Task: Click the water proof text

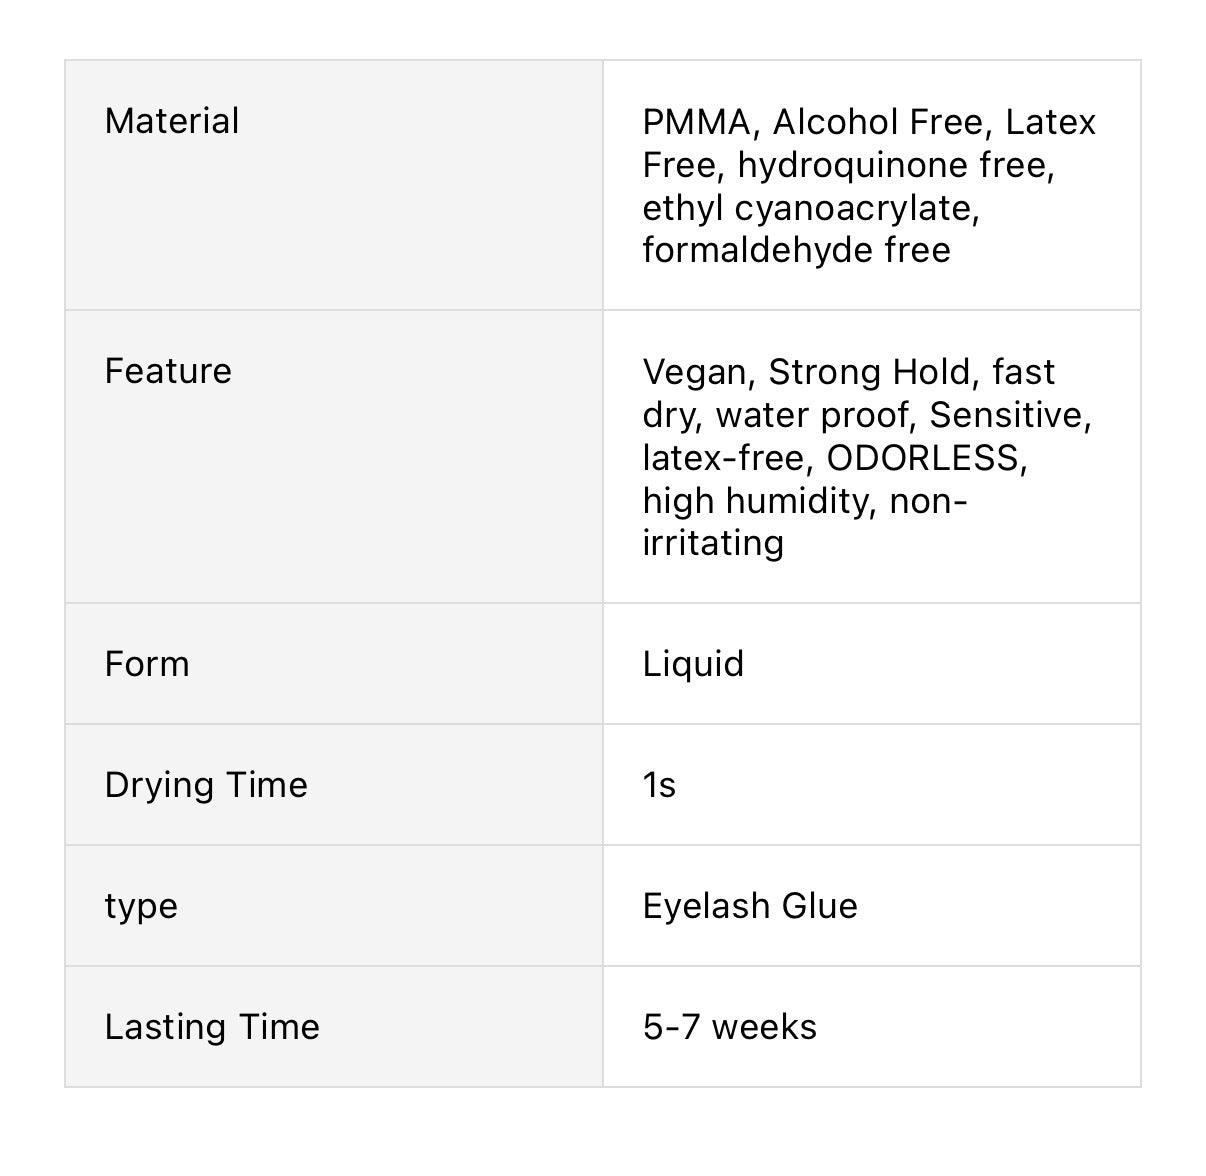Action: tap(816, 415)
